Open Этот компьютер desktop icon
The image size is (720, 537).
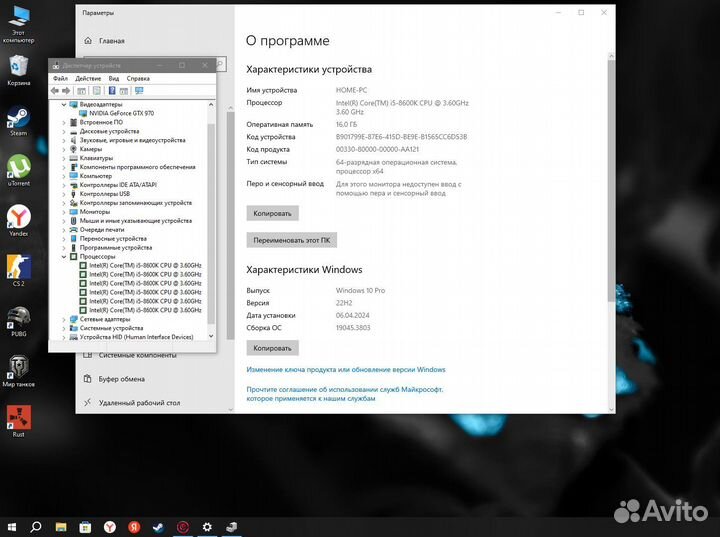(x=18, y=25)
